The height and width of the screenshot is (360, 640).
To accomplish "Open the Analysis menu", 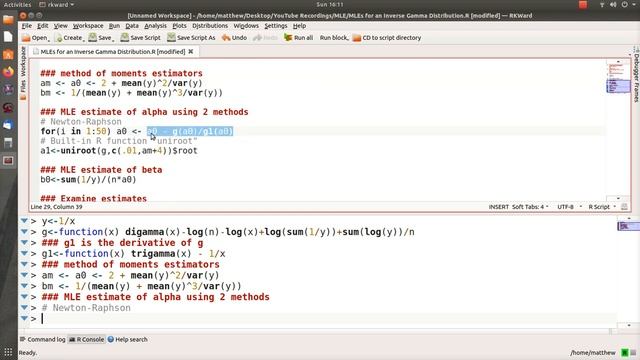I will (155, 26).
